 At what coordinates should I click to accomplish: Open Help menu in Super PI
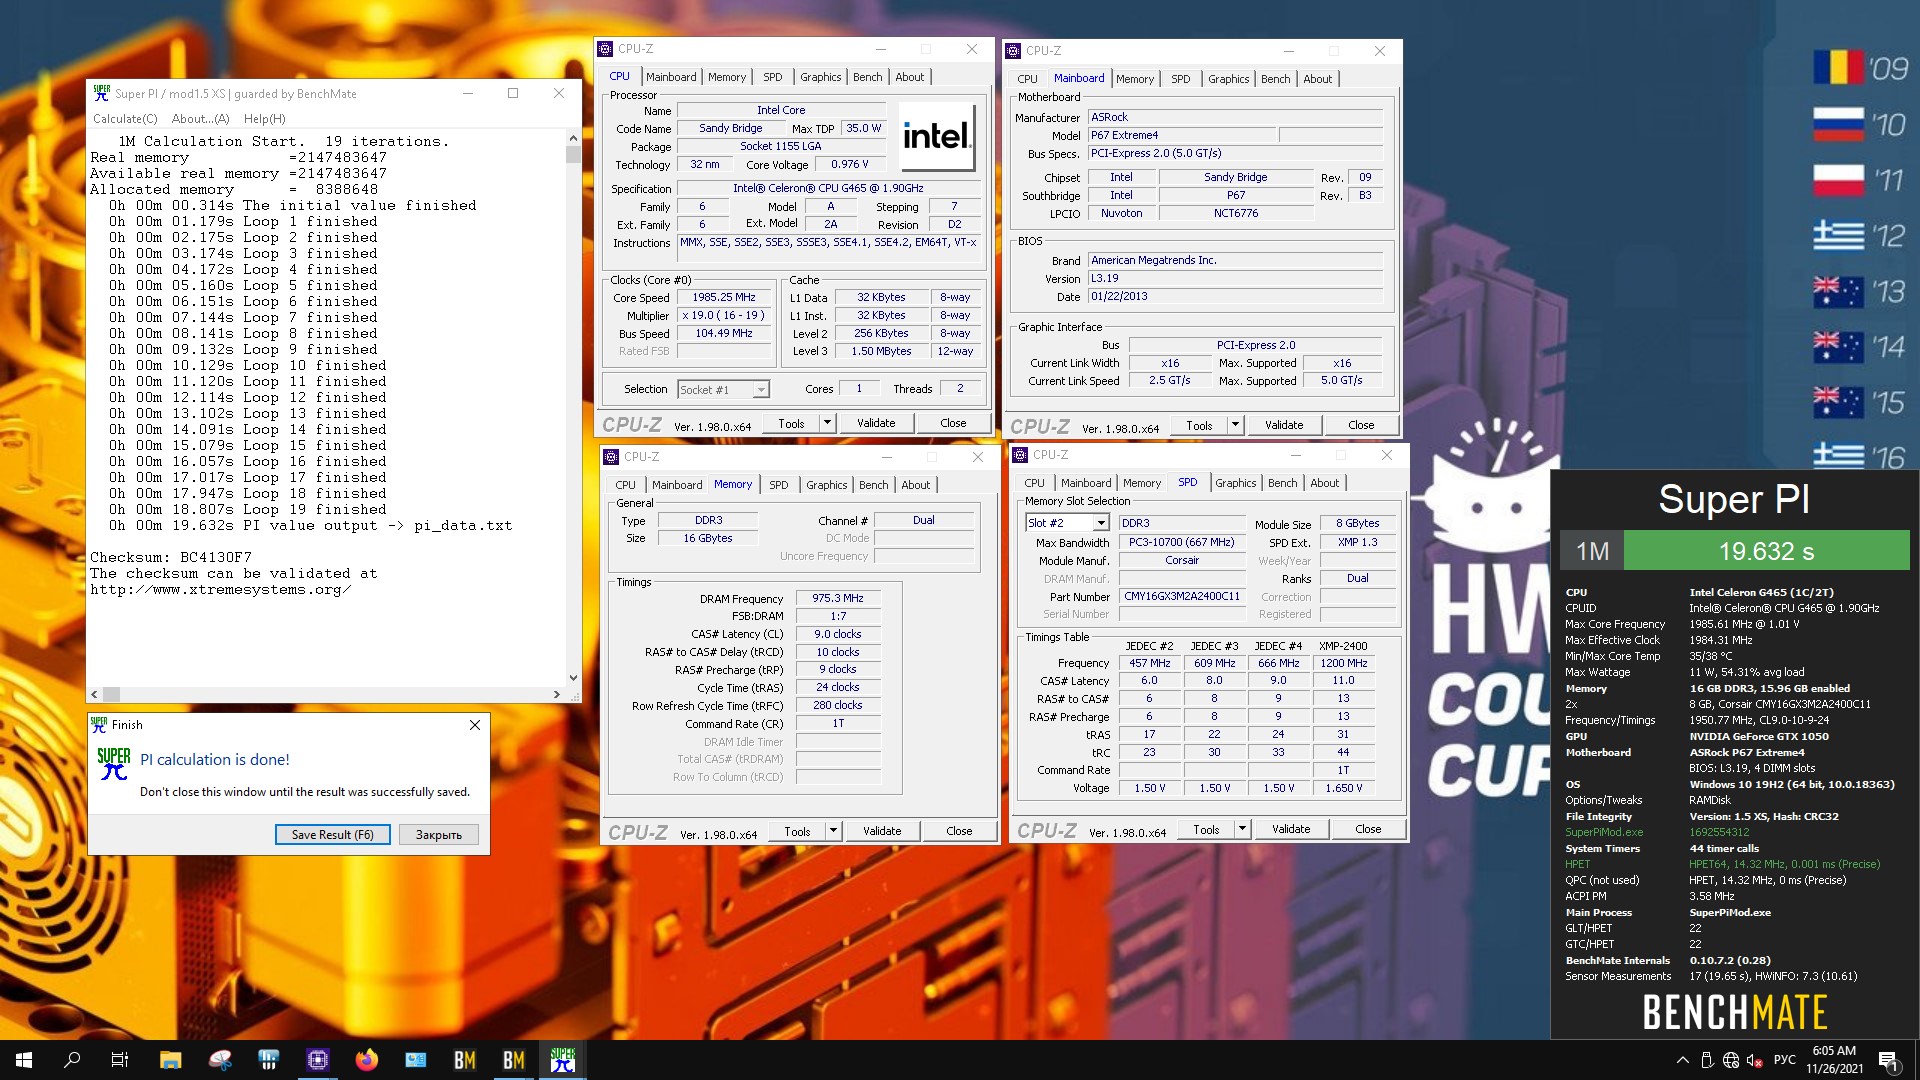265,118
